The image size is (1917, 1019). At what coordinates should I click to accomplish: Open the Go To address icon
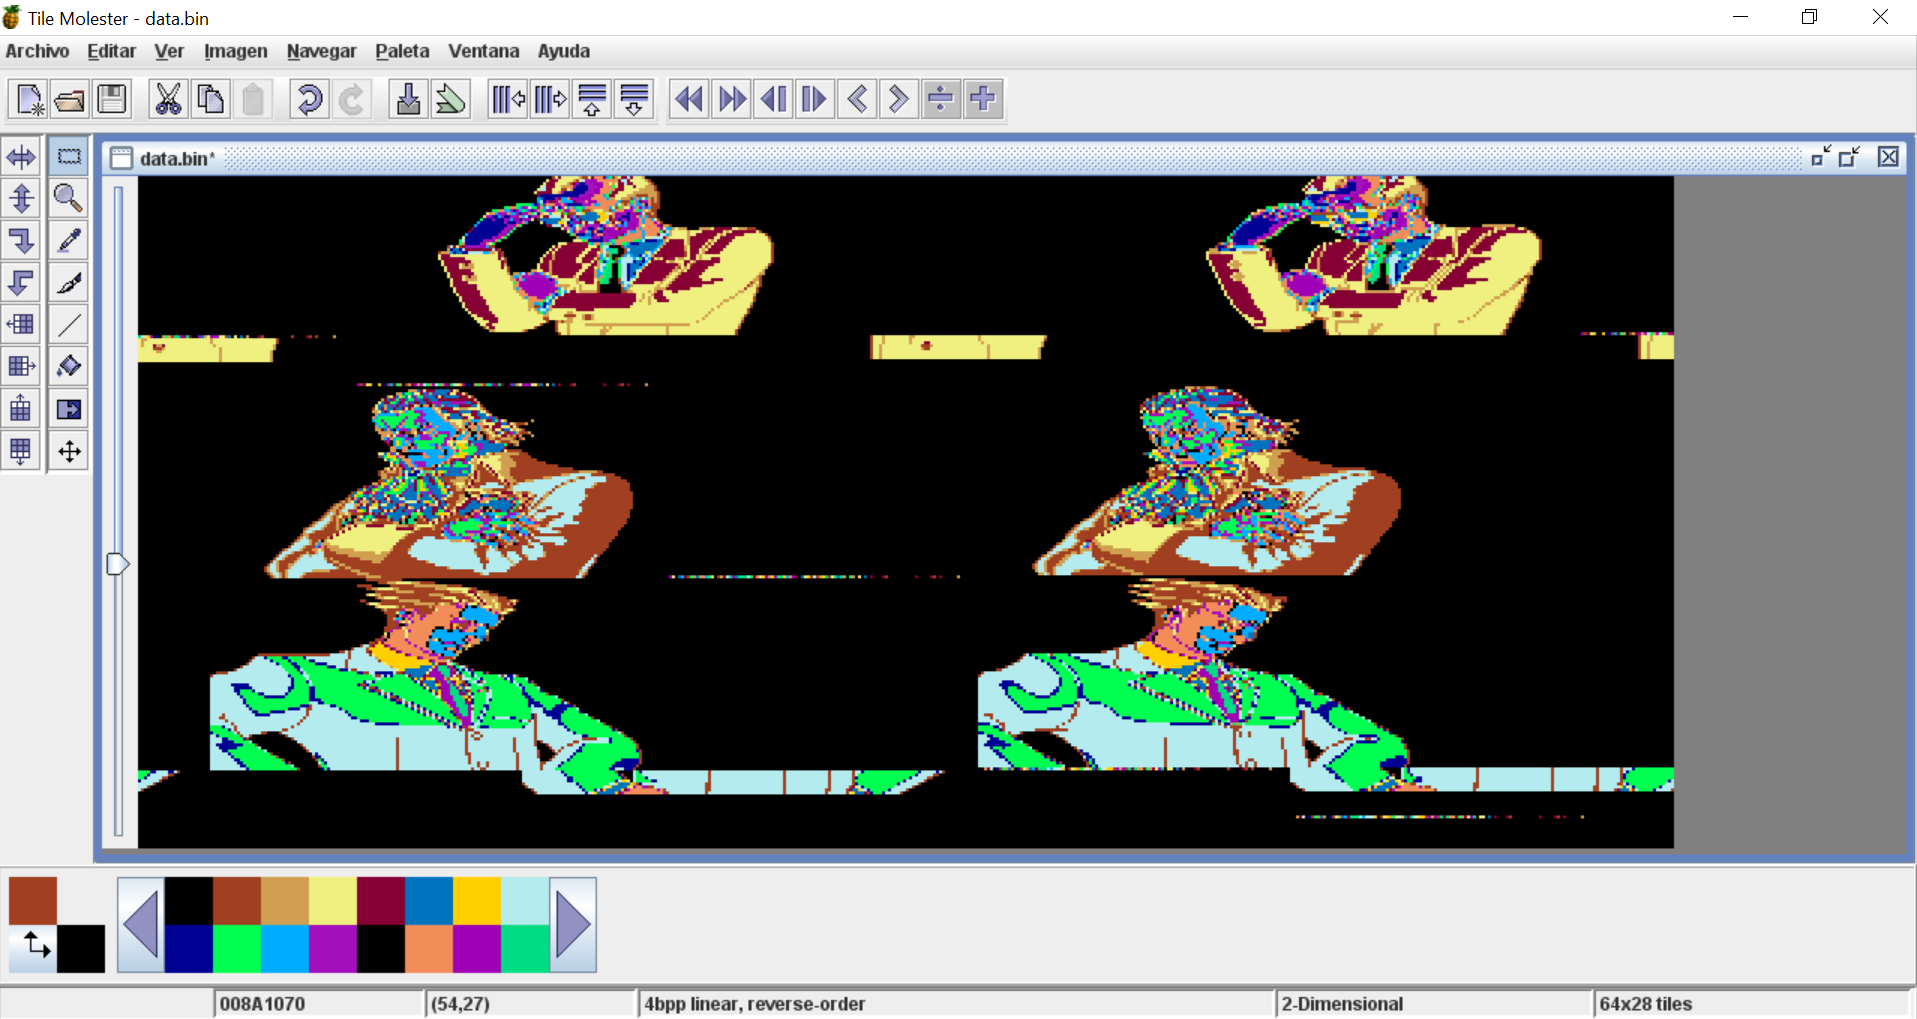408,99
